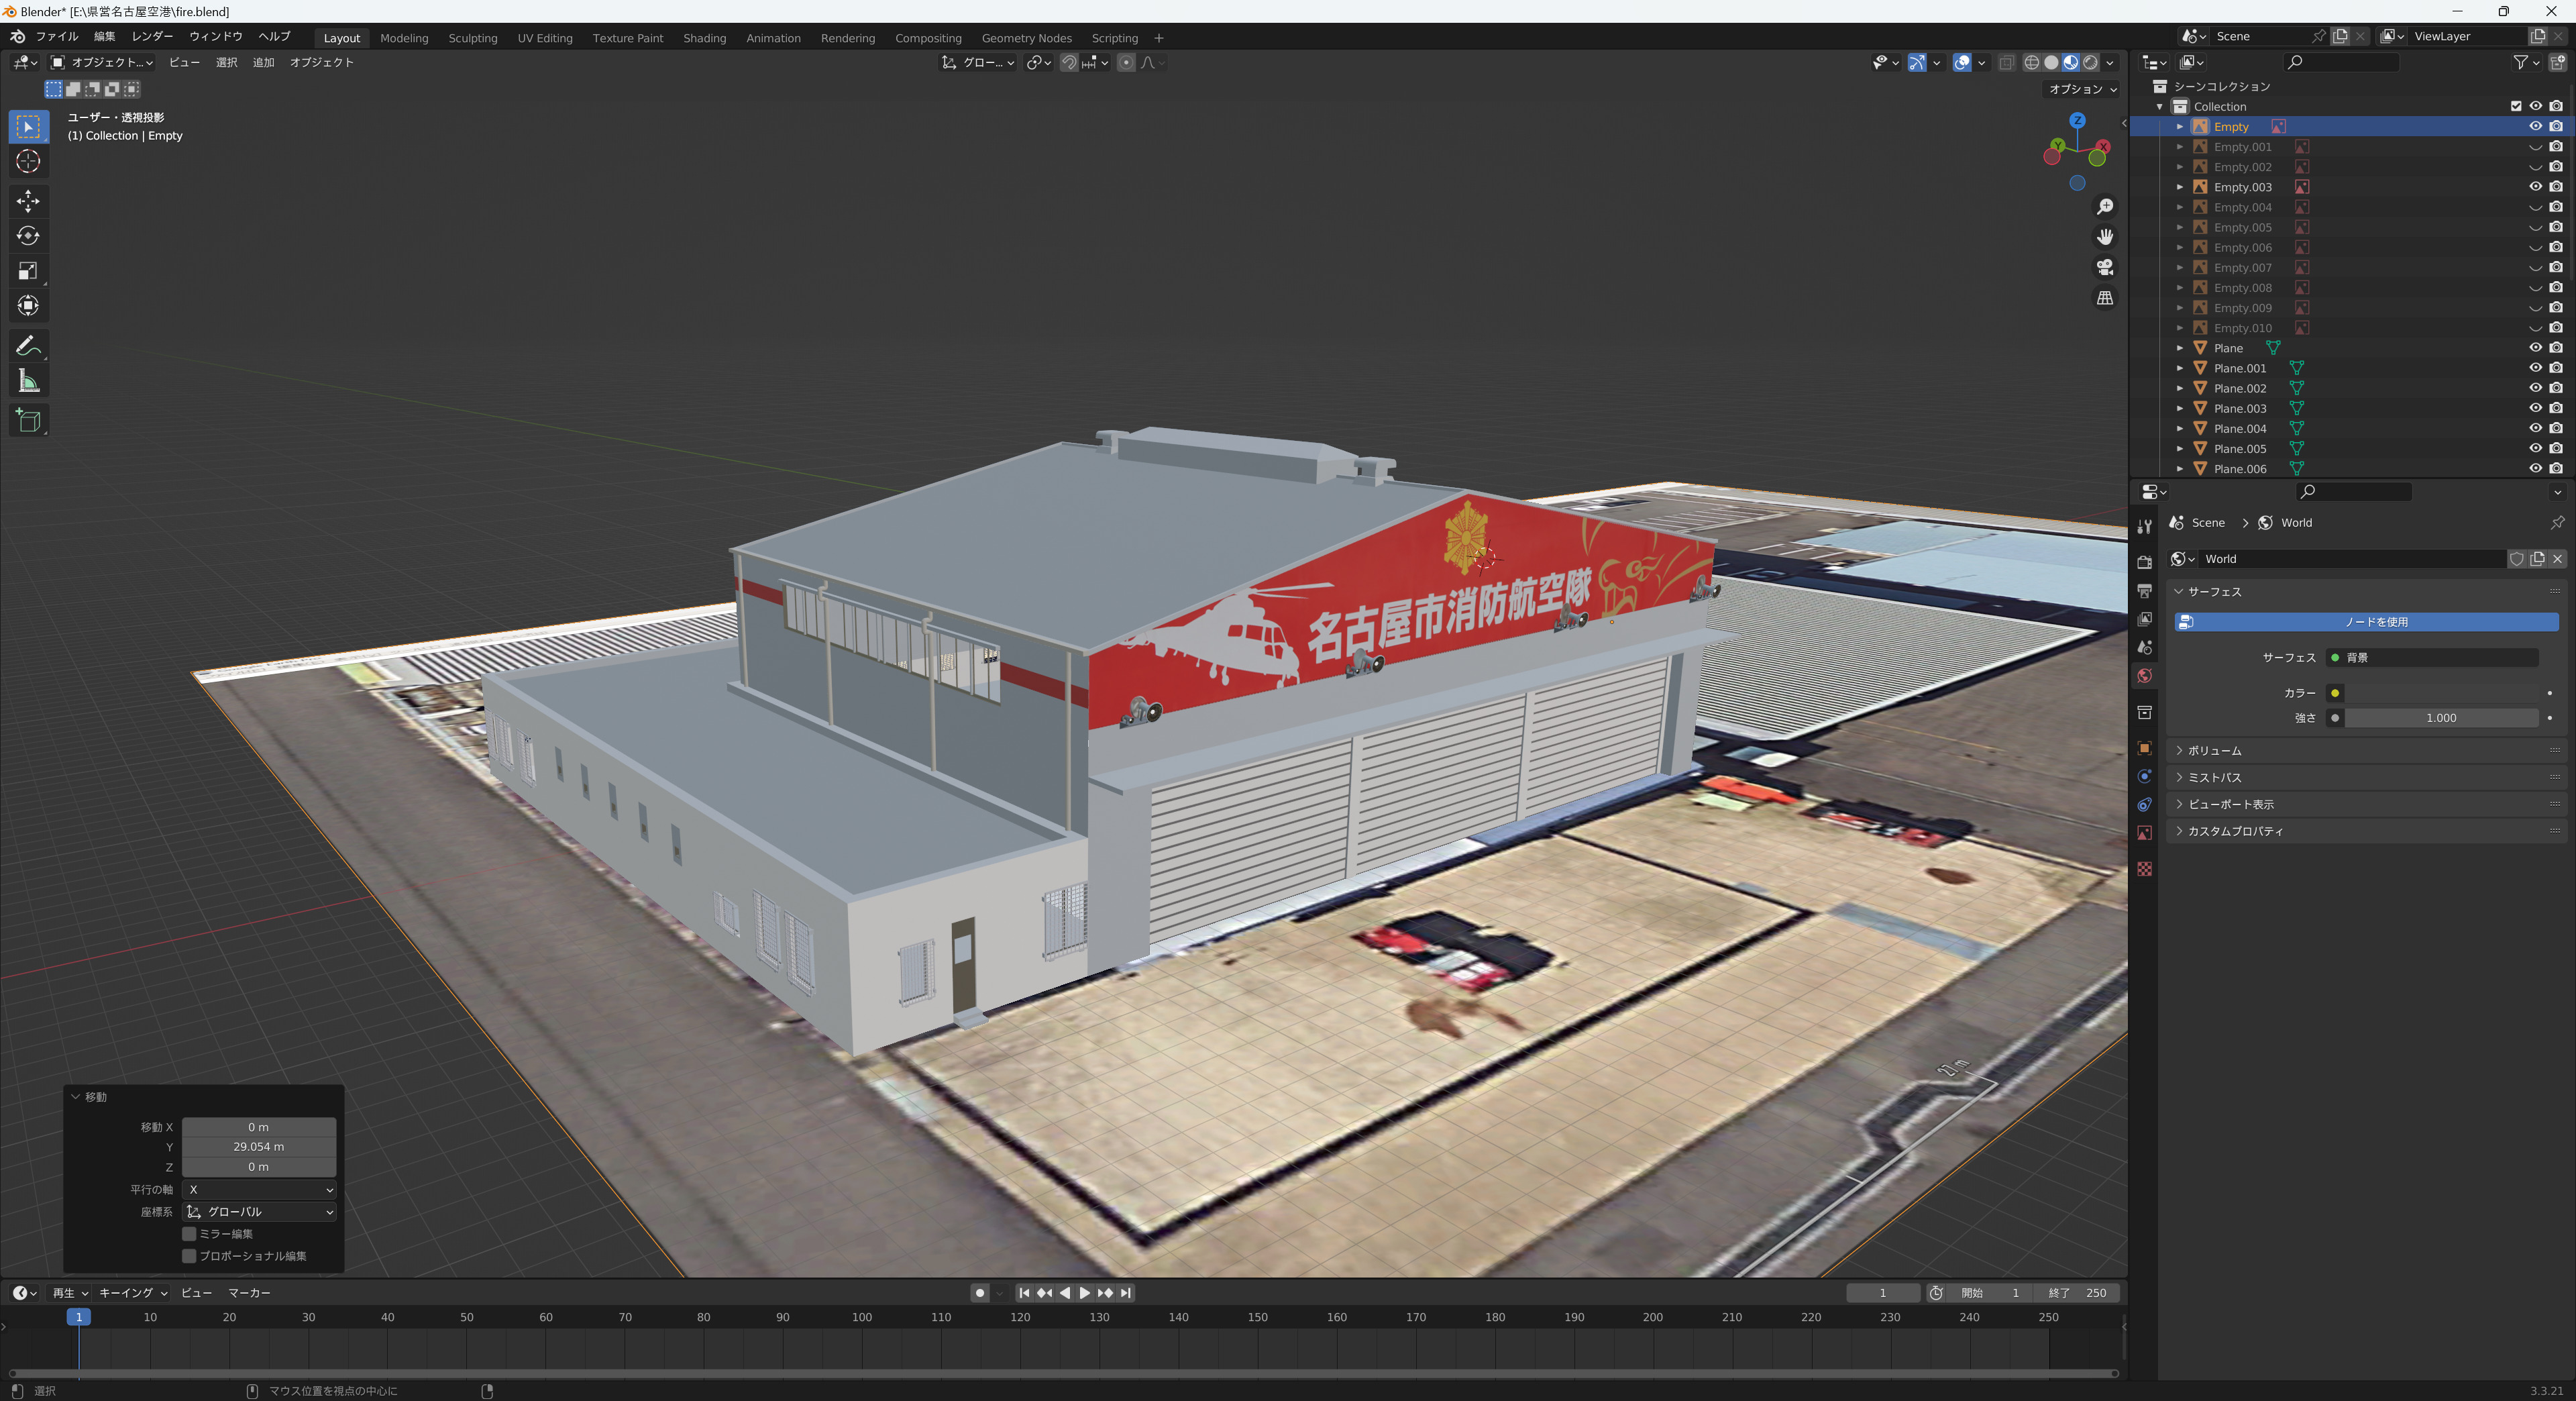Open the Render properties tab
The height and width of the screenshot is (1401, 2576).
[2144, 562]
